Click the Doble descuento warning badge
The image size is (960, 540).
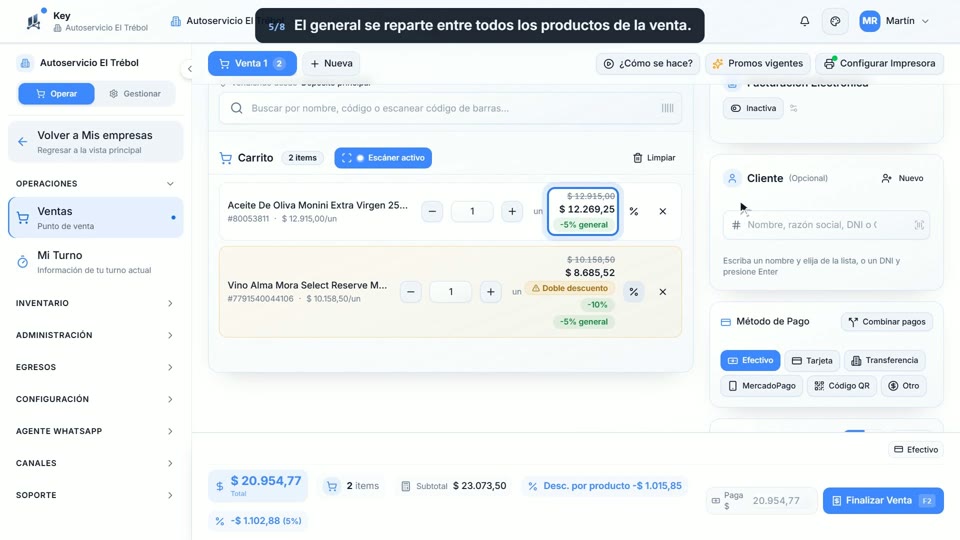click(570, 288)
